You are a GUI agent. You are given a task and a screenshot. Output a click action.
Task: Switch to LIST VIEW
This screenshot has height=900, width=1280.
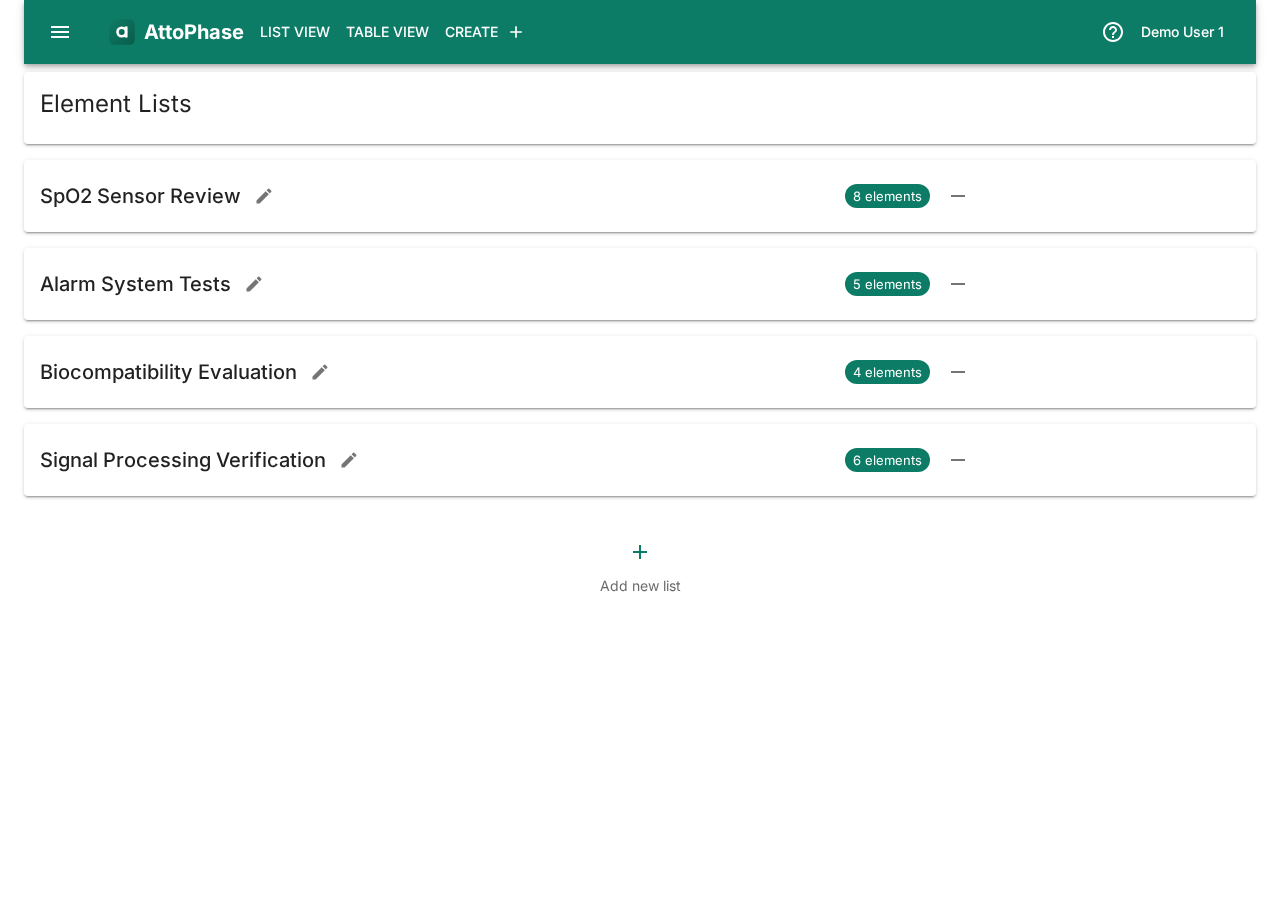294,31
